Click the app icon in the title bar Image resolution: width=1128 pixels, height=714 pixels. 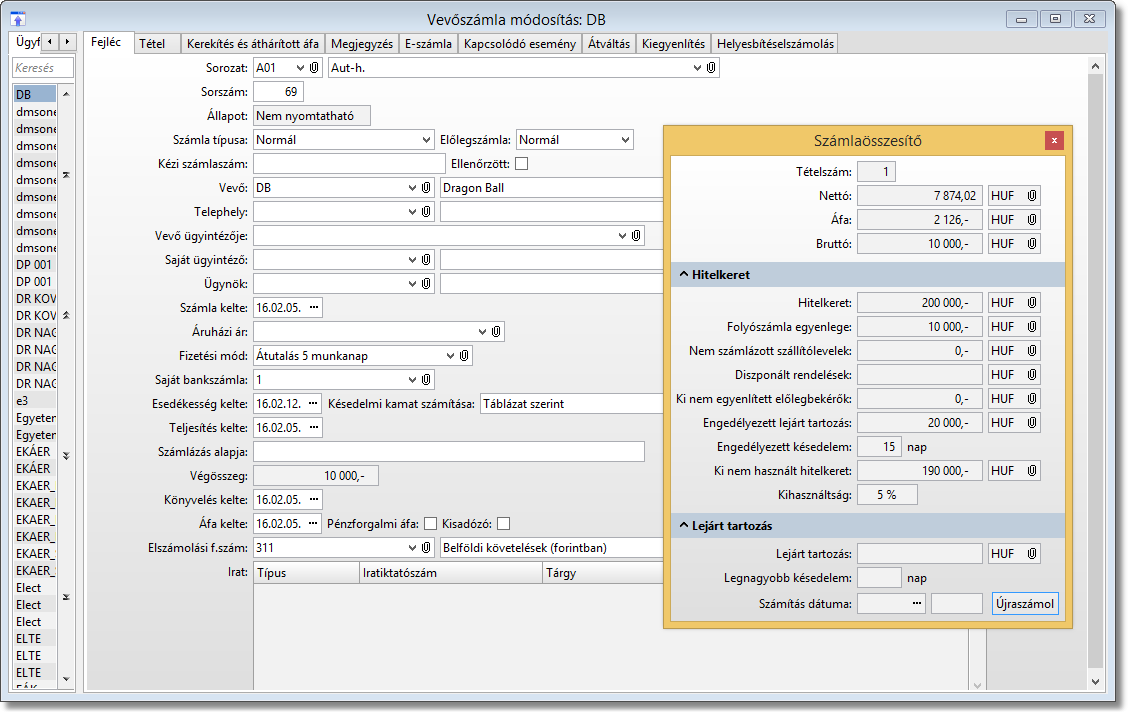pos(17,19)
